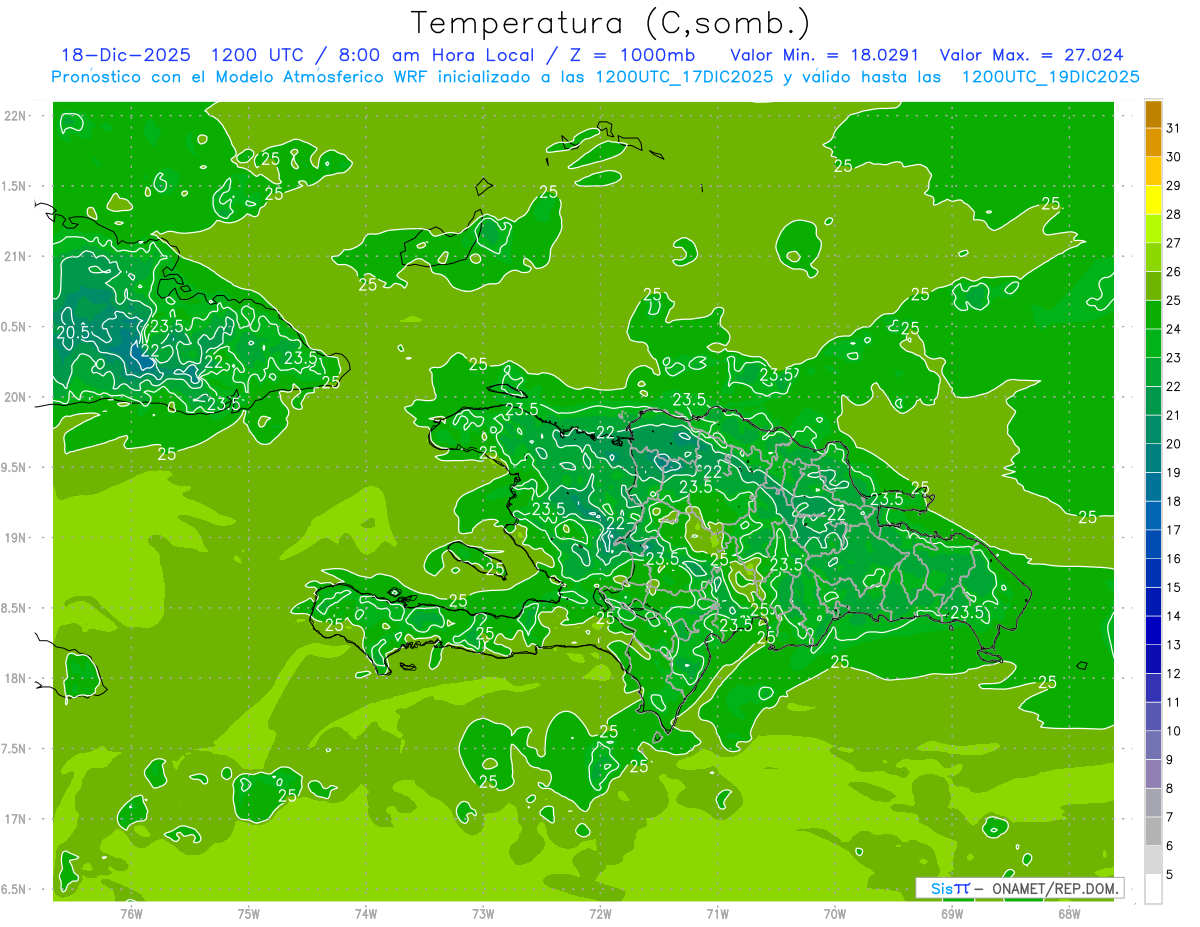The height and width of the screenshot is (927, 1200).
Task: Click the 22N latitude axis label
Action: [17, 116]
